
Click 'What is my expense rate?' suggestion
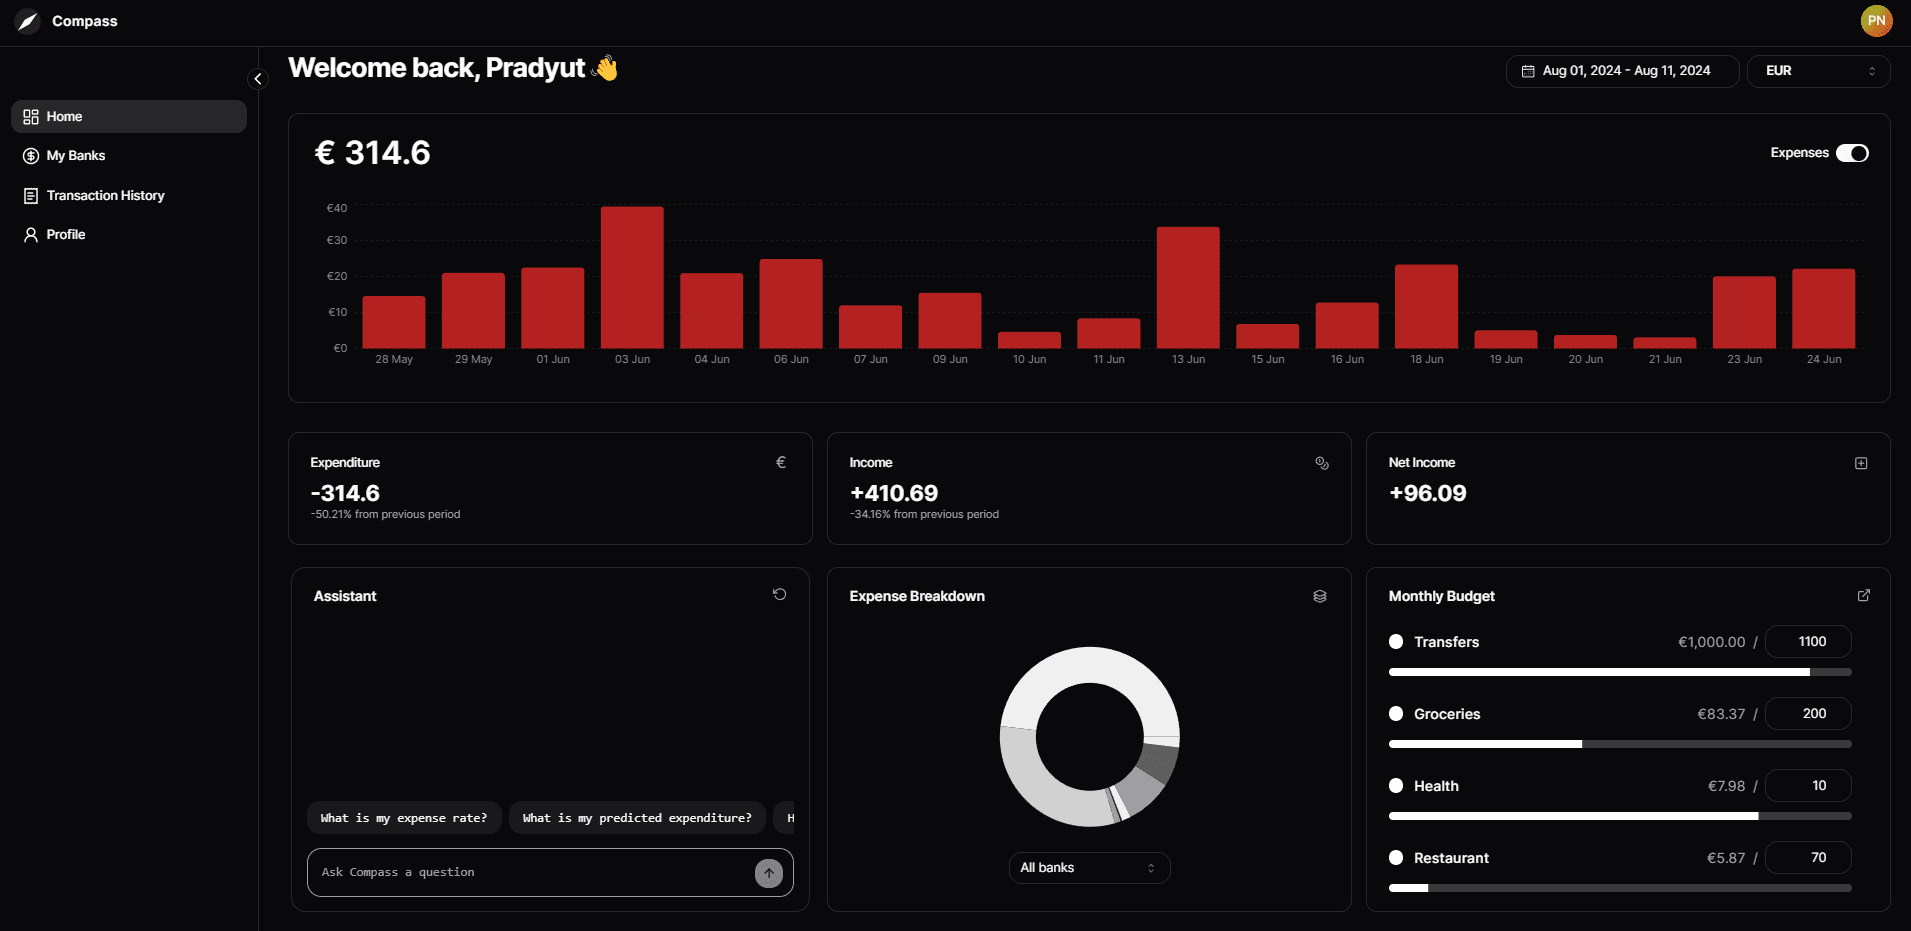(x=403, y=818)
